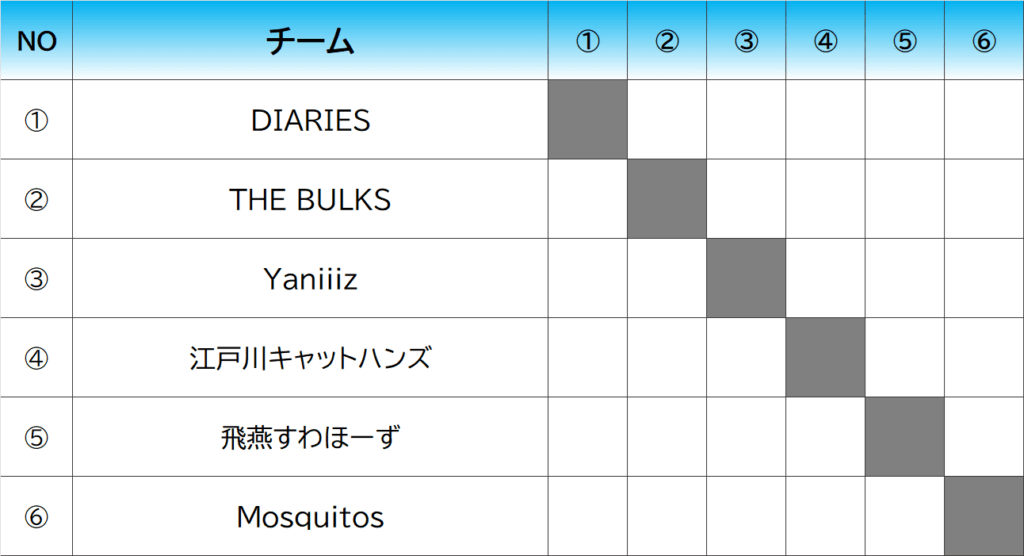Click the Yaniiiz team name cell

(310, 278)
